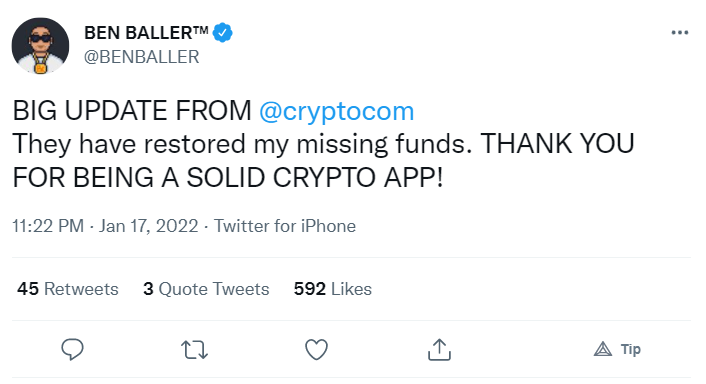Open the three-dot more options menu
This screenshot has width=706, height=384.
[x=680, y=32]
